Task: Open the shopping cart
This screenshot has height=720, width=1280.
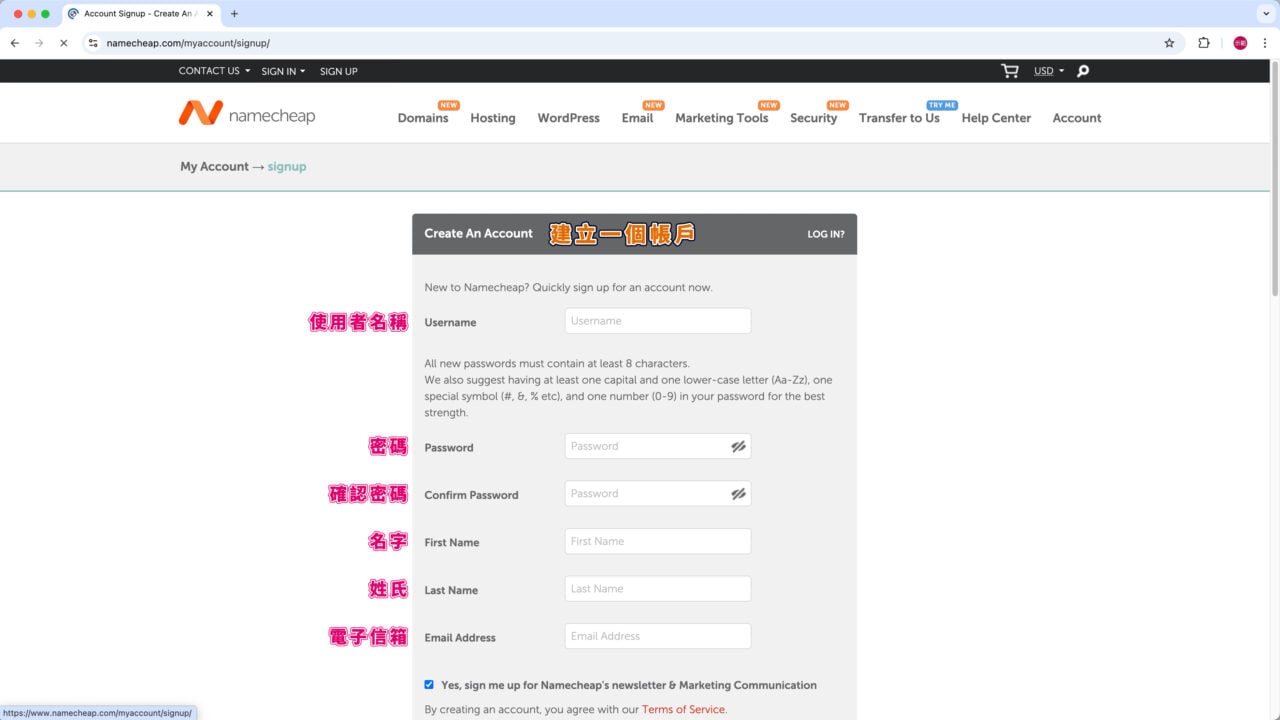Action: [1008, 71]
